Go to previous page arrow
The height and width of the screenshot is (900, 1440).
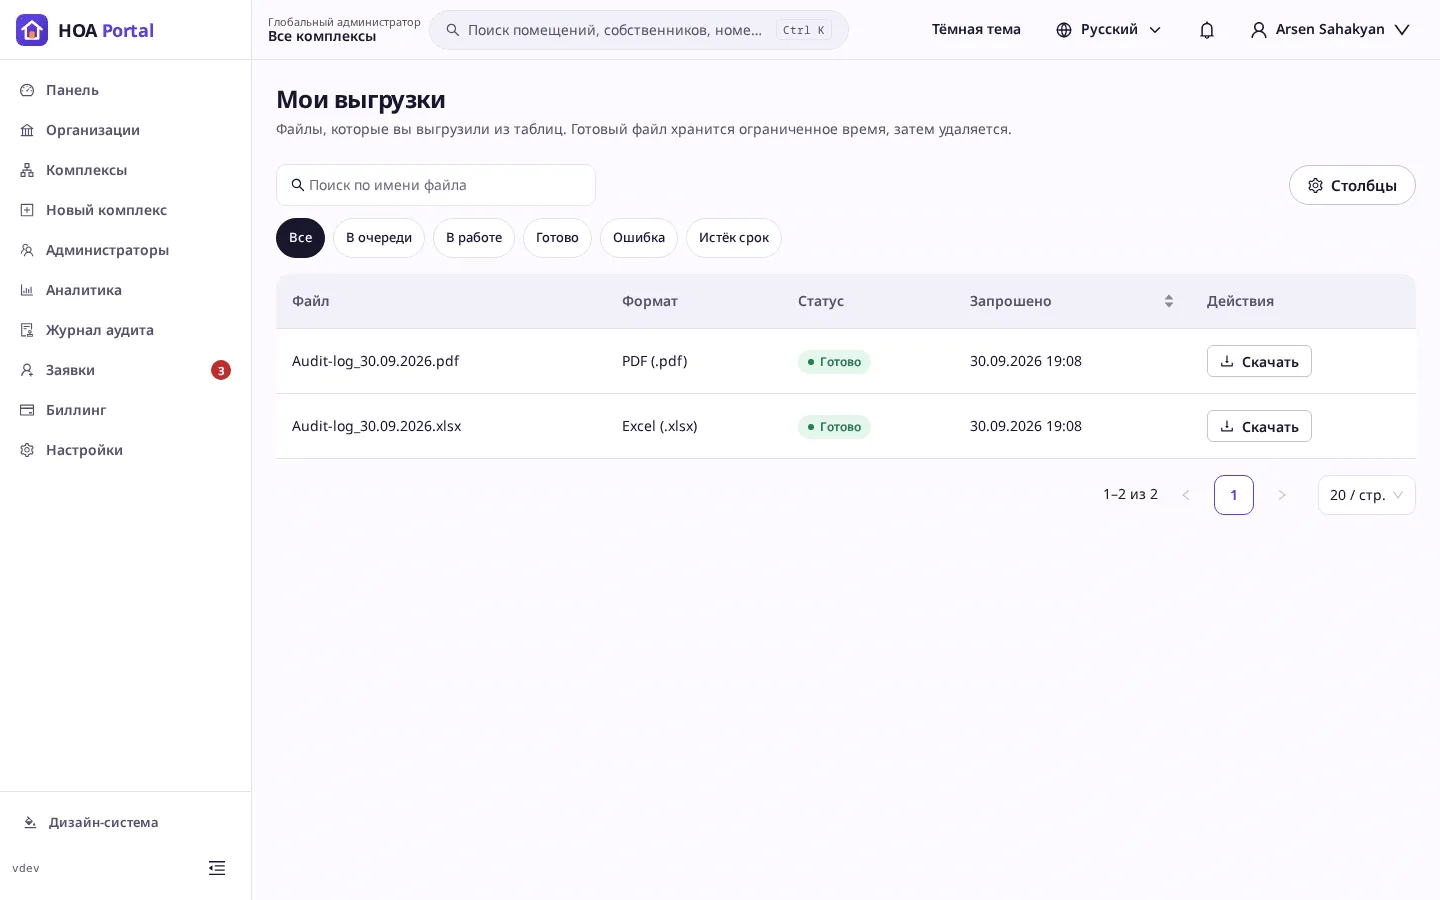1186,495
